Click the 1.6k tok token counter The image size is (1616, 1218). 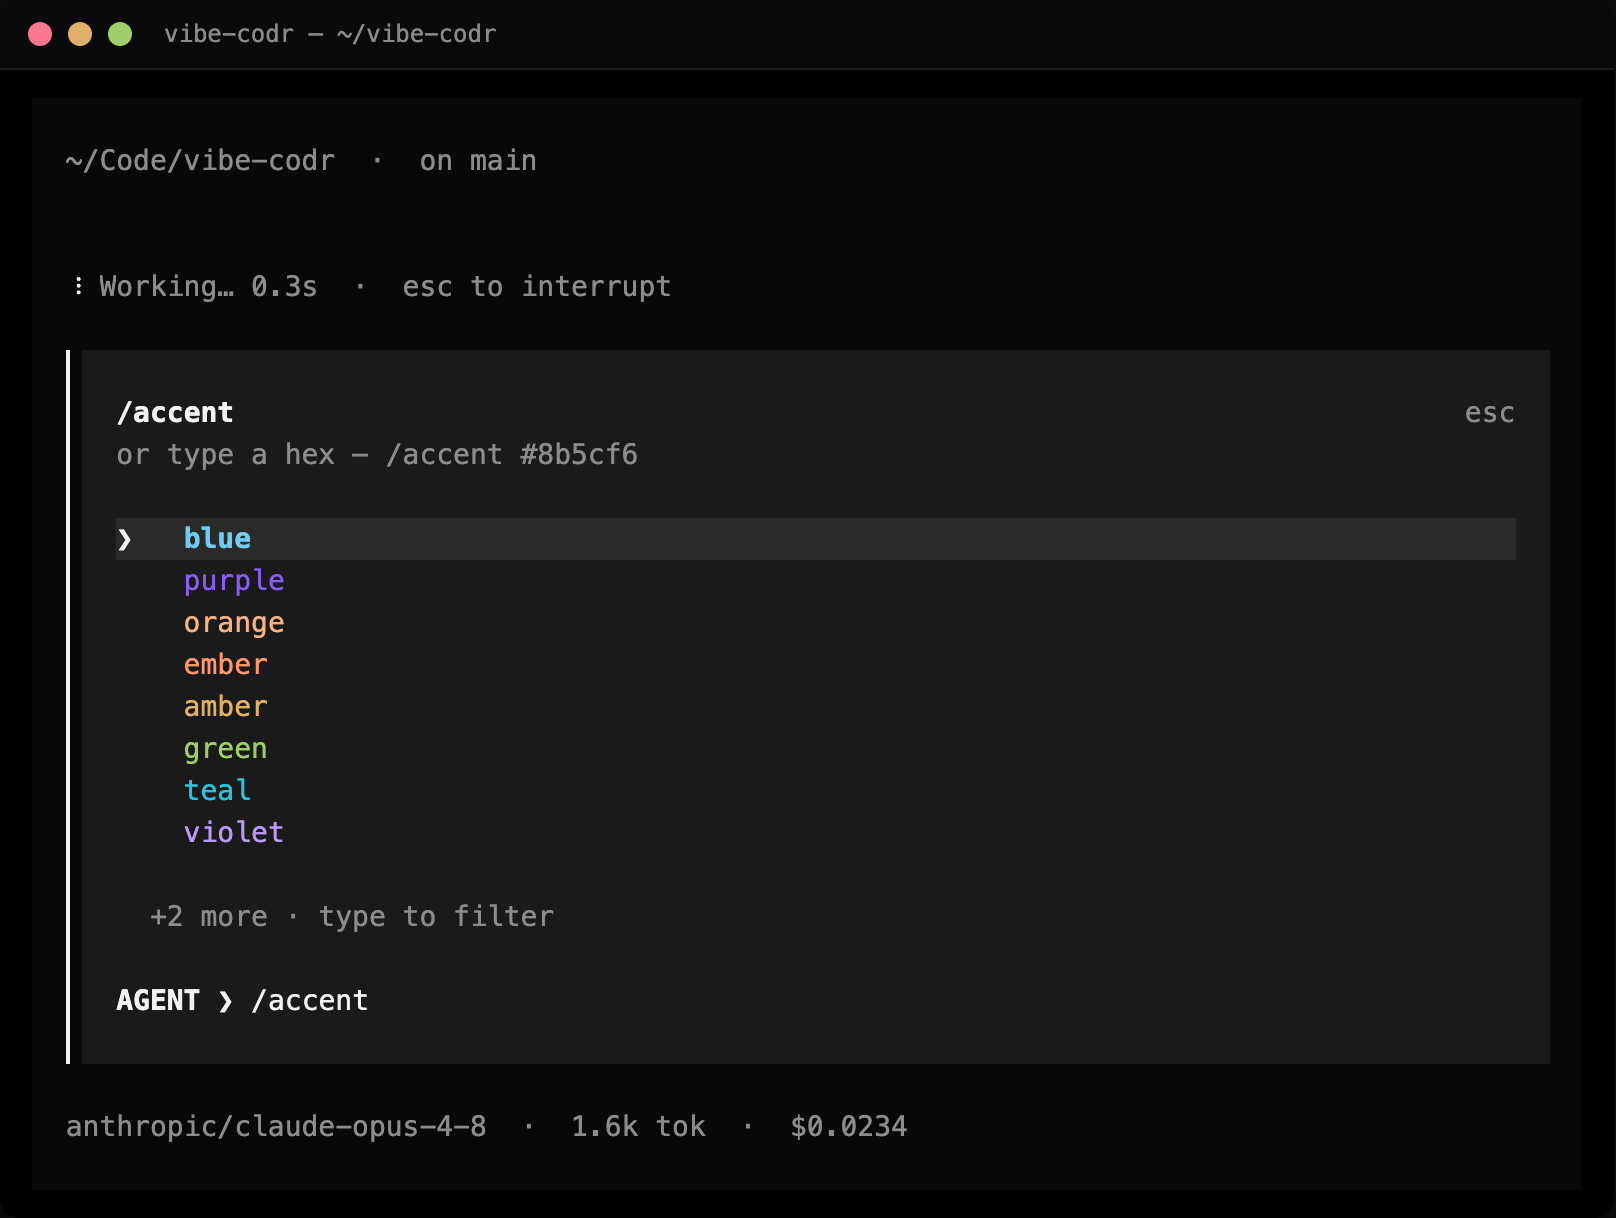tap(638, 1127)
